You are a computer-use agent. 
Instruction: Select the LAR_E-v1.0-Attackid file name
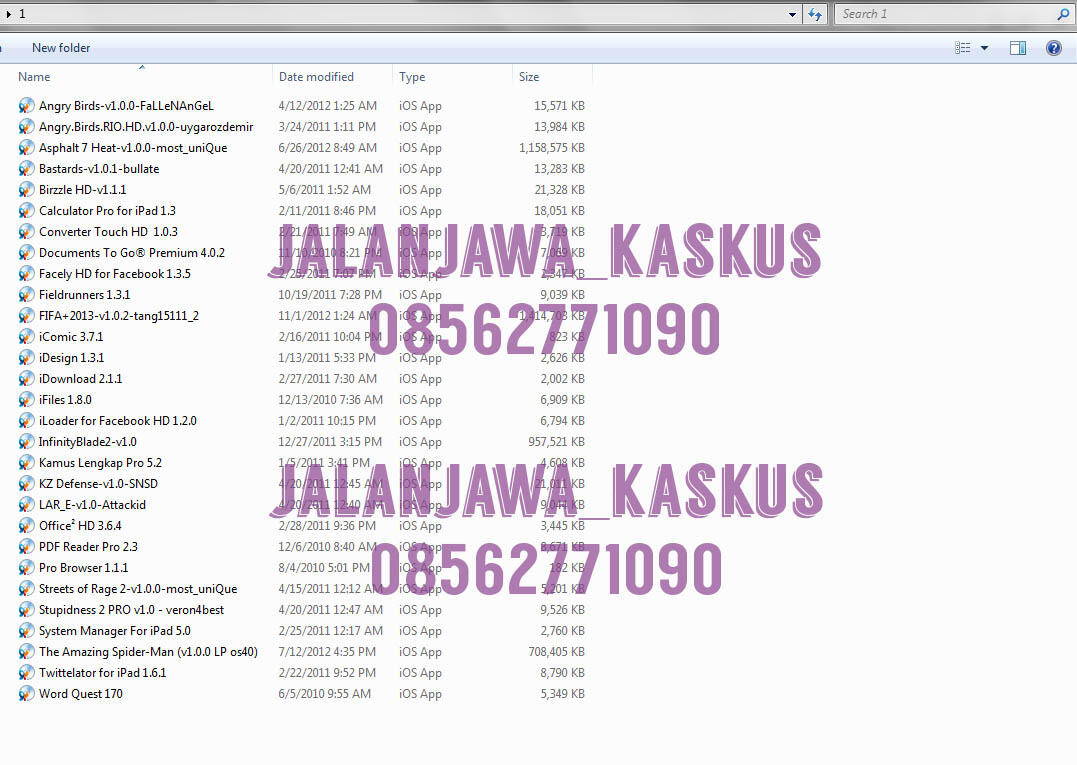point(92,505)
